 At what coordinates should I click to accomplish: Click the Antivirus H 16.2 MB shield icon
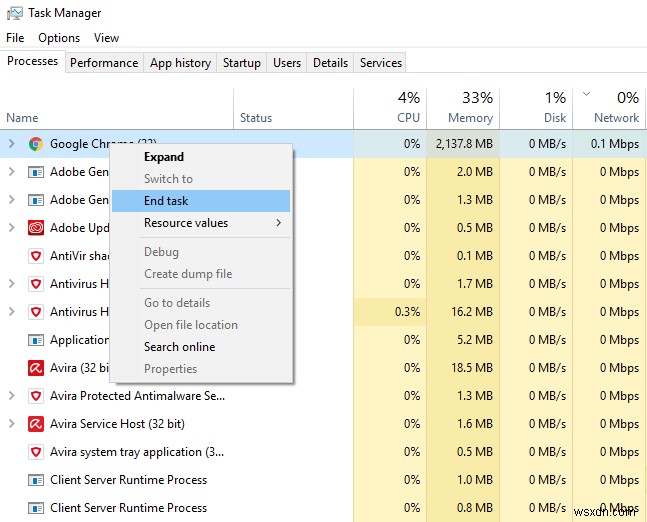[36, 312]
